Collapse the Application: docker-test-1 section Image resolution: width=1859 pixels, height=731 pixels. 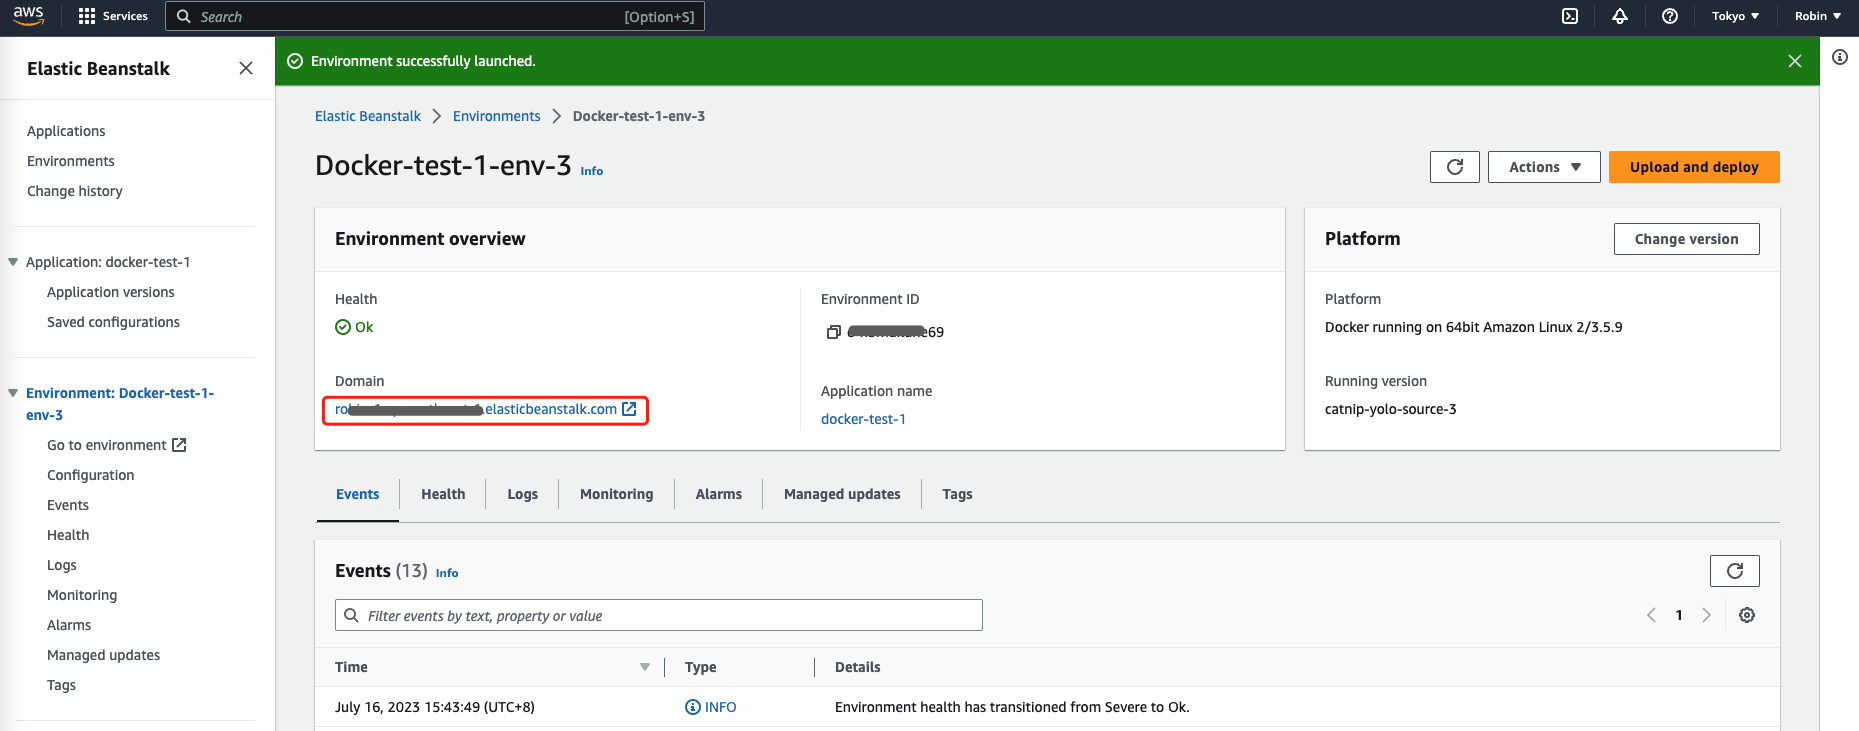(13, 262)
